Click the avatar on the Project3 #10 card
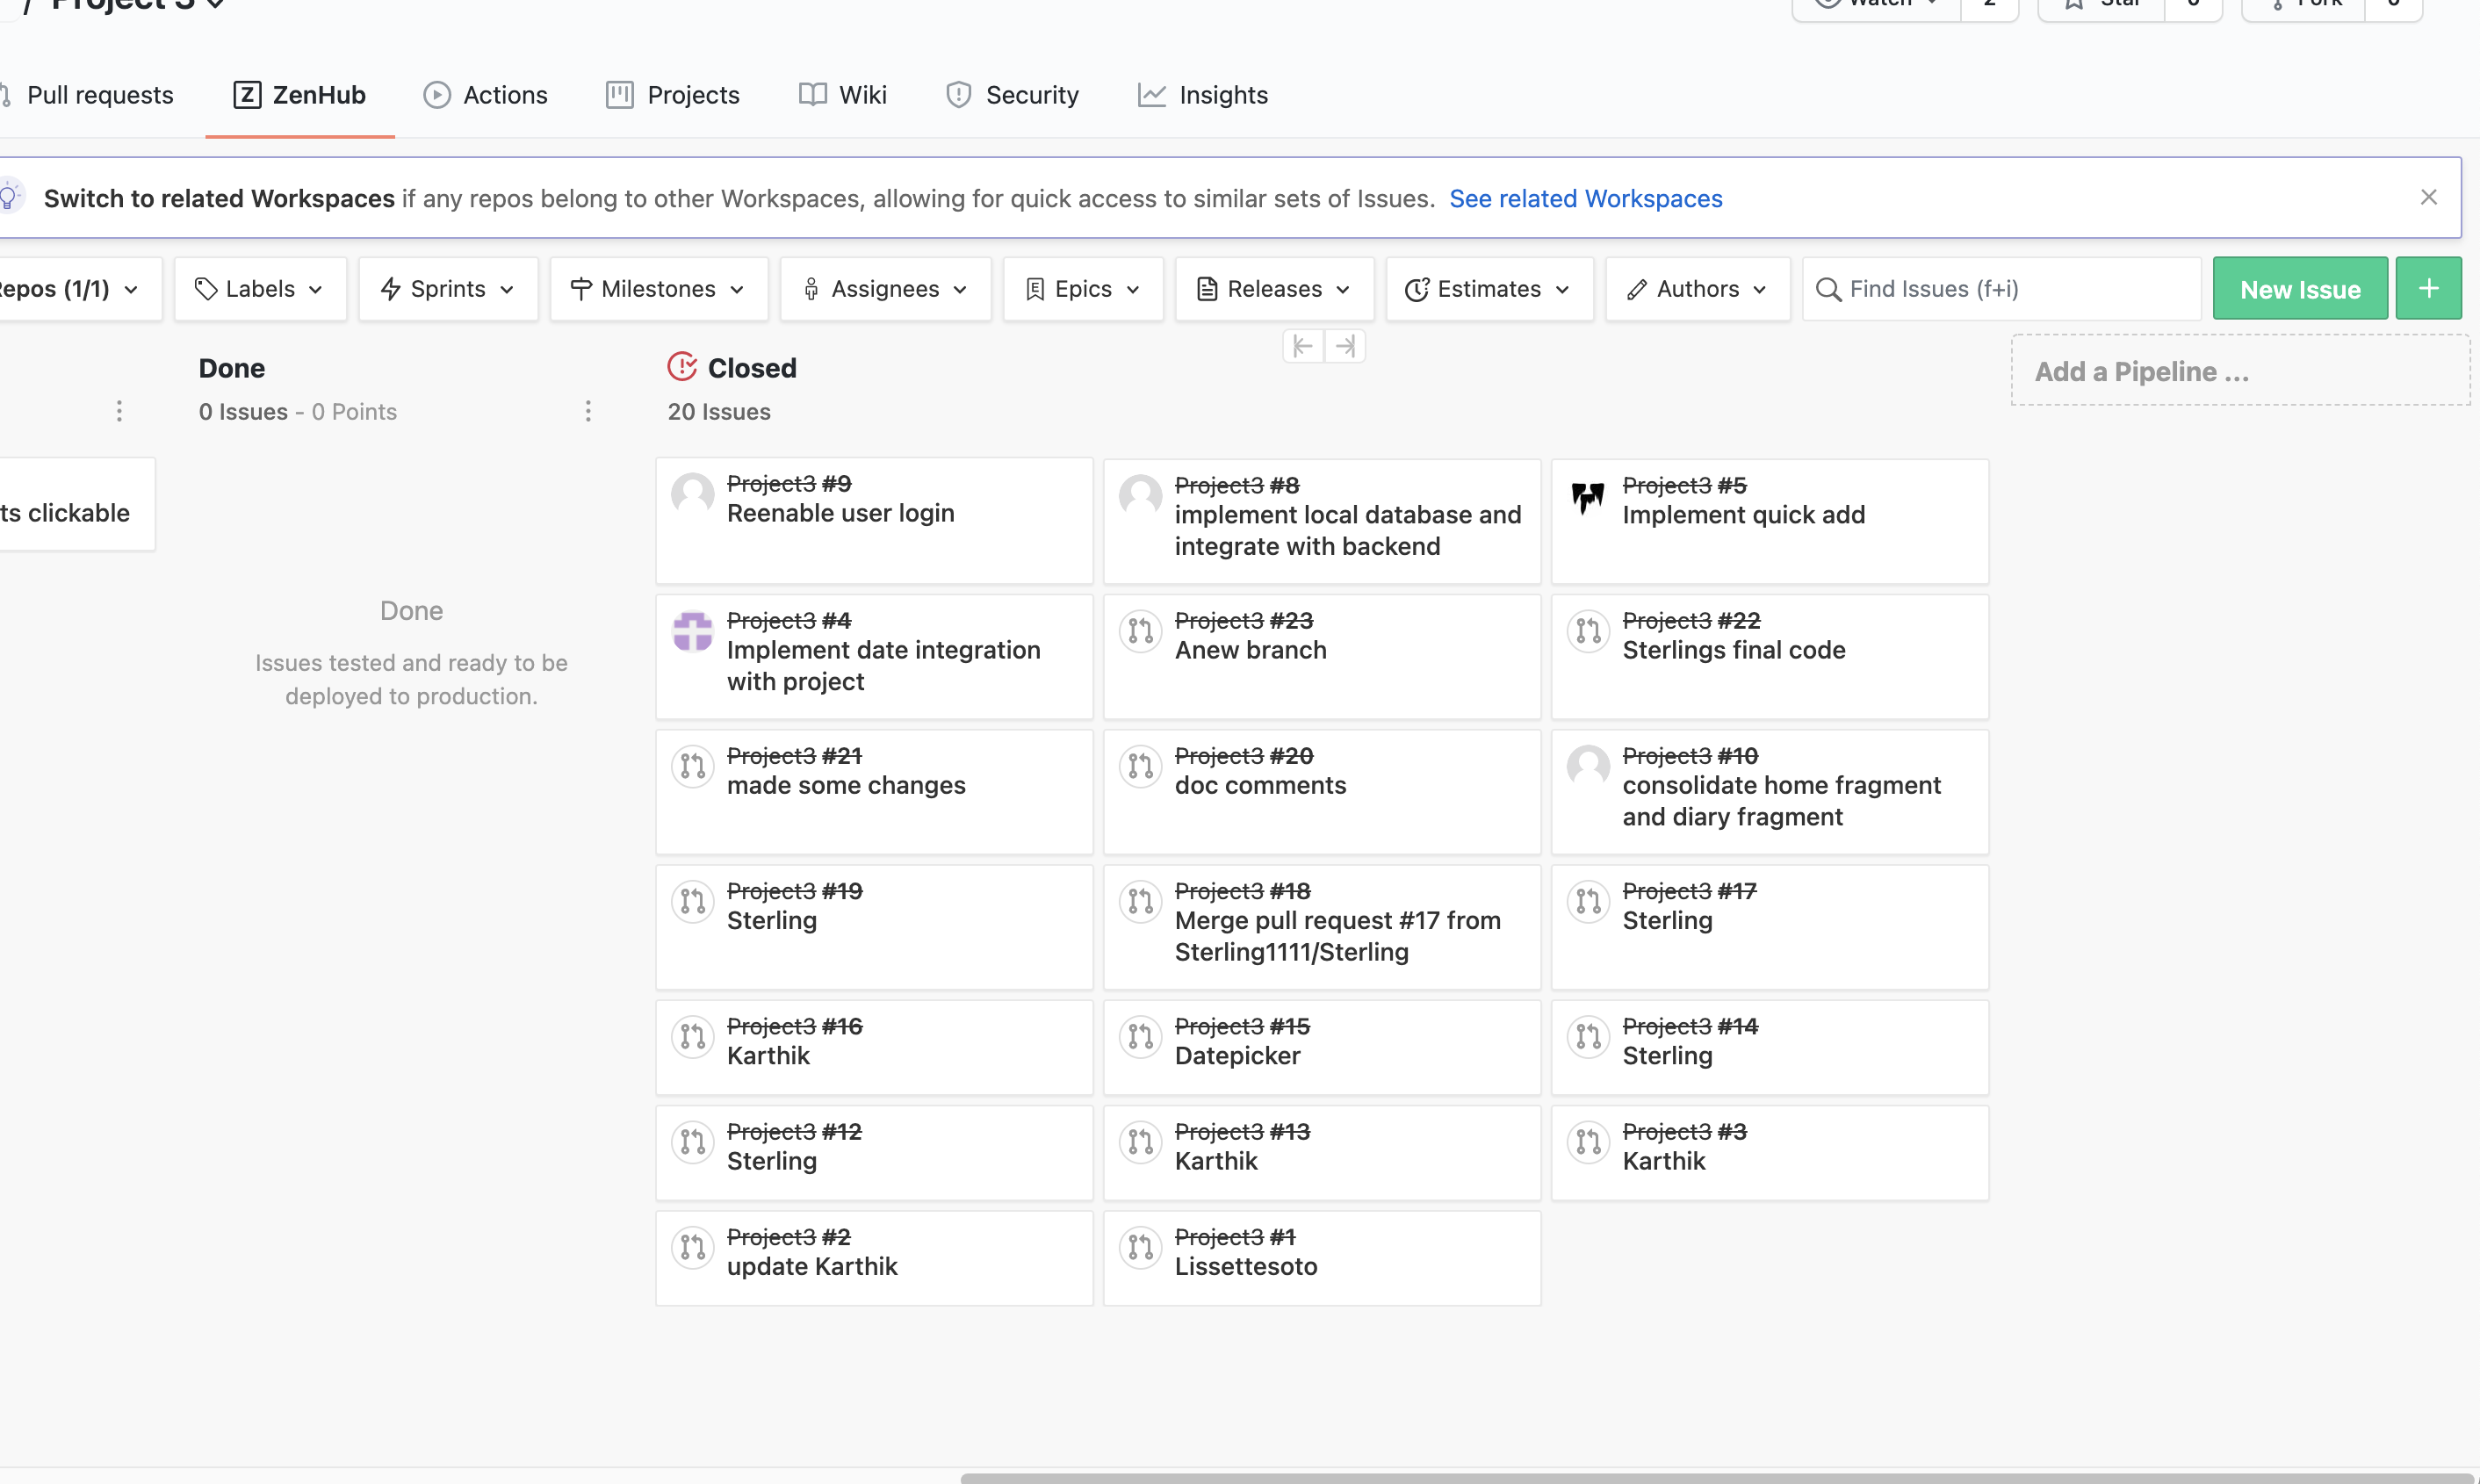Image resolution: width=2480 pixels, height=1484 pixels. [1588, 766]
